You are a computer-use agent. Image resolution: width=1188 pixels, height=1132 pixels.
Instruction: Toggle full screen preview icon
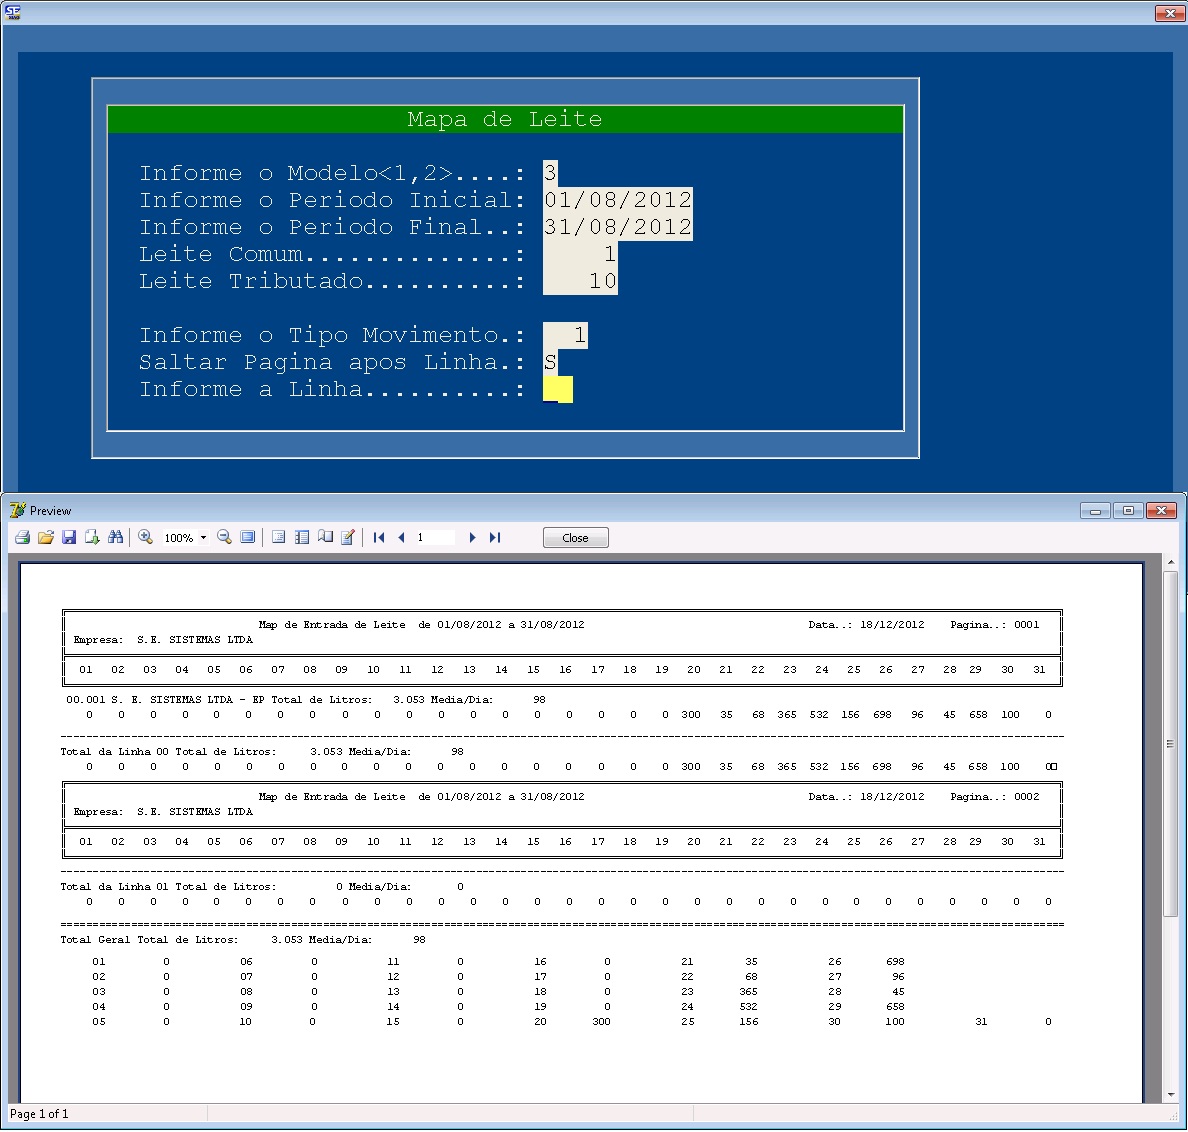coord(248,537)
